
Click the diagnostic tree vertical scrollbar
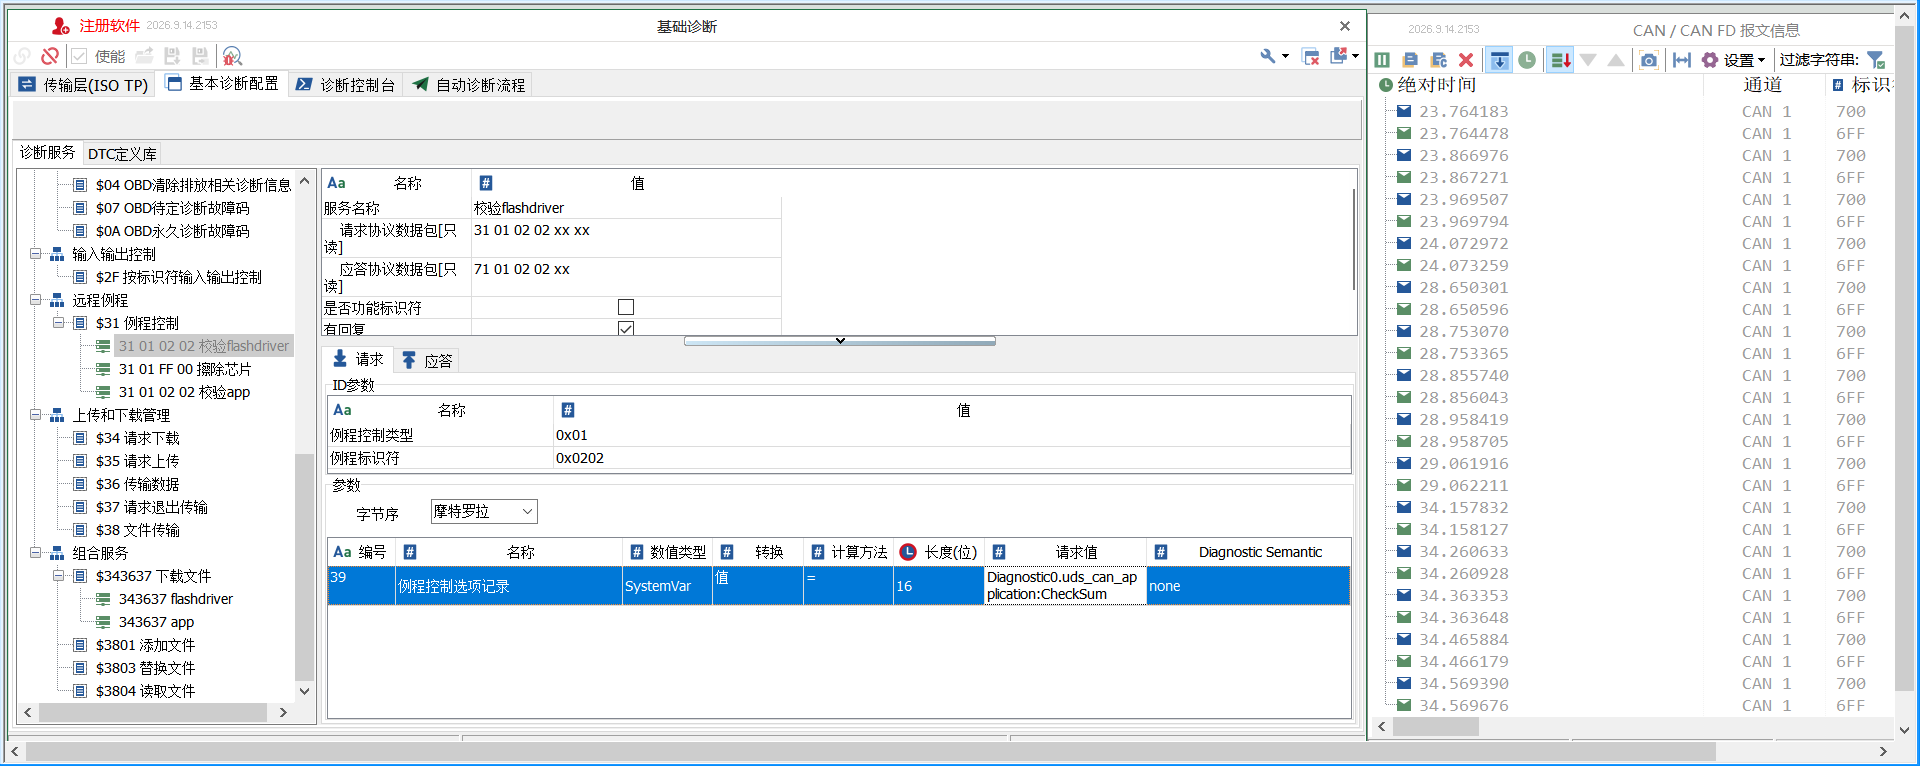[304, 565]
